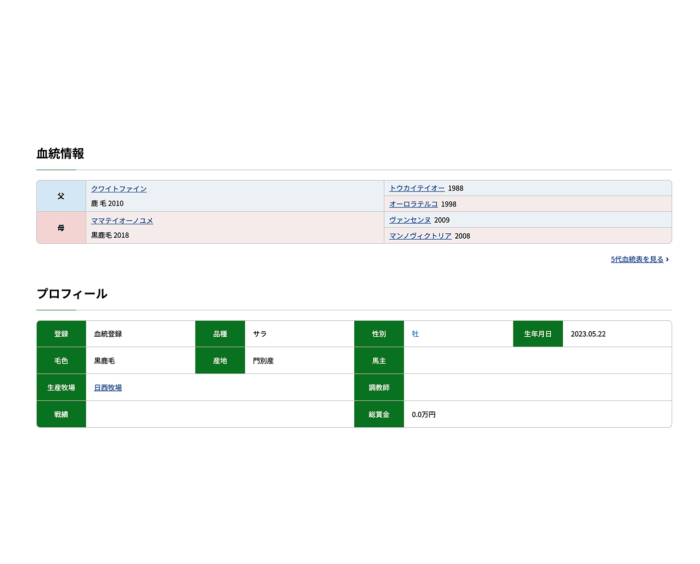Follow the オーロラテルコ link
Viewport: 700px width, 564px height.
tap(413, 204)
